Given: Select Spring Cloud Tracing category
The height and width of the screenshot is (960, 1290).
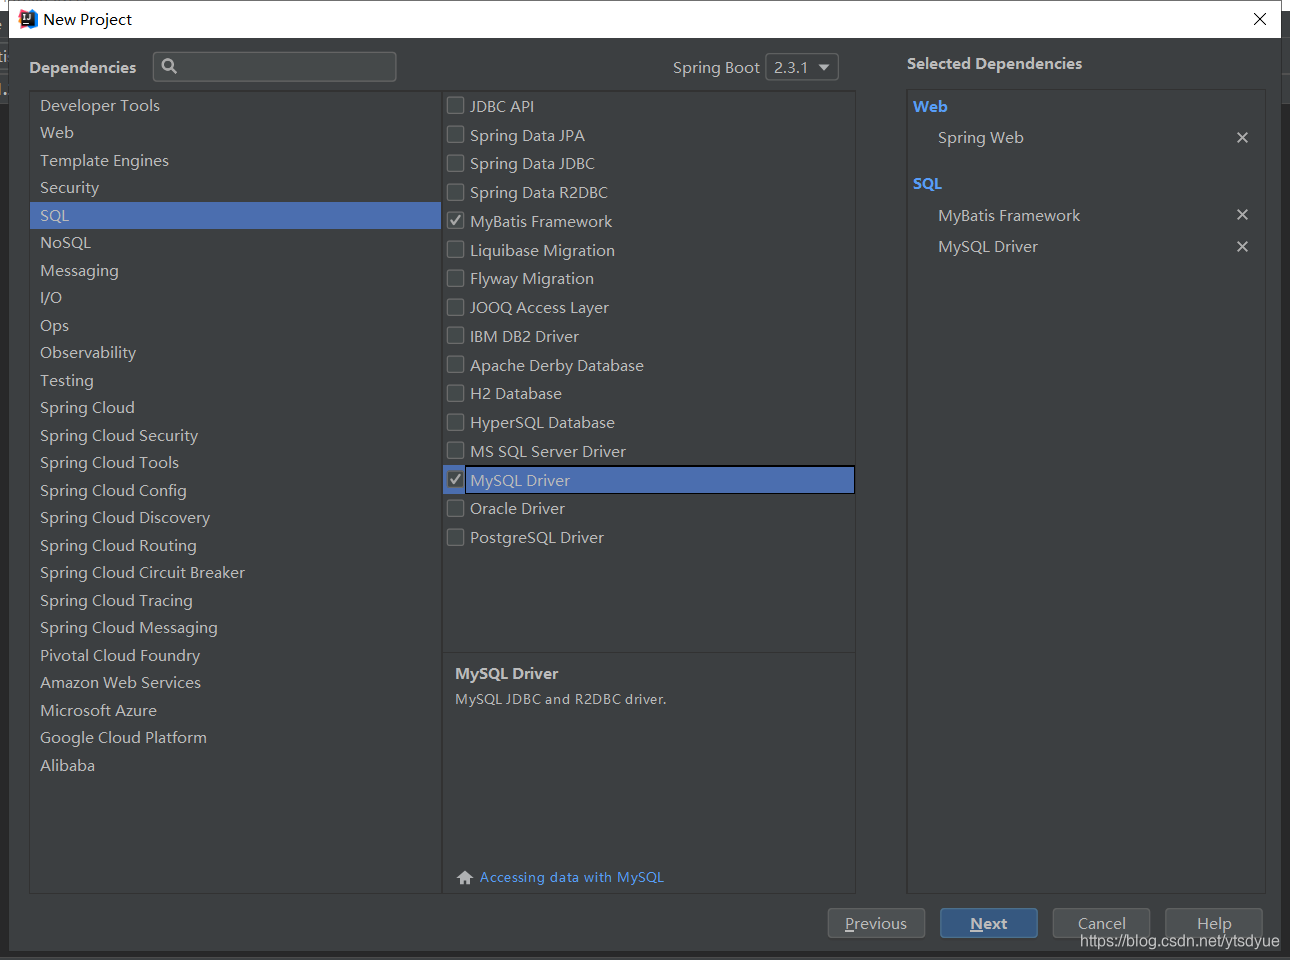Looking at the screenshot, I should point(235,600).
